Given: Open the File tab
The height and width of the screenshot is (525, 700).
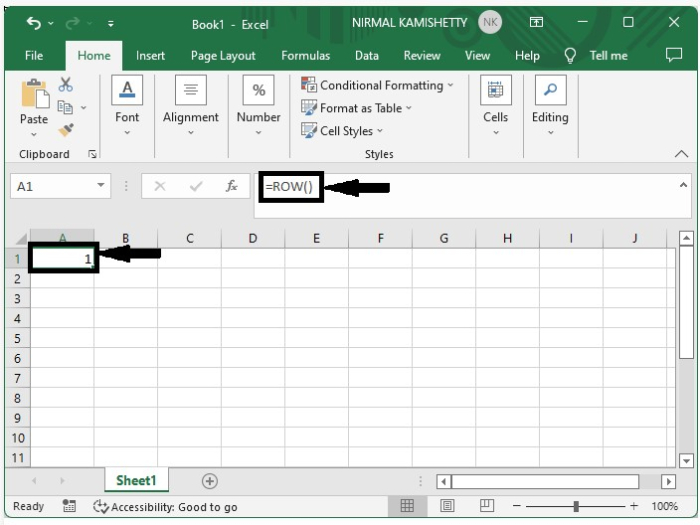Looking at the screenshot, I should tap(34, 55).
